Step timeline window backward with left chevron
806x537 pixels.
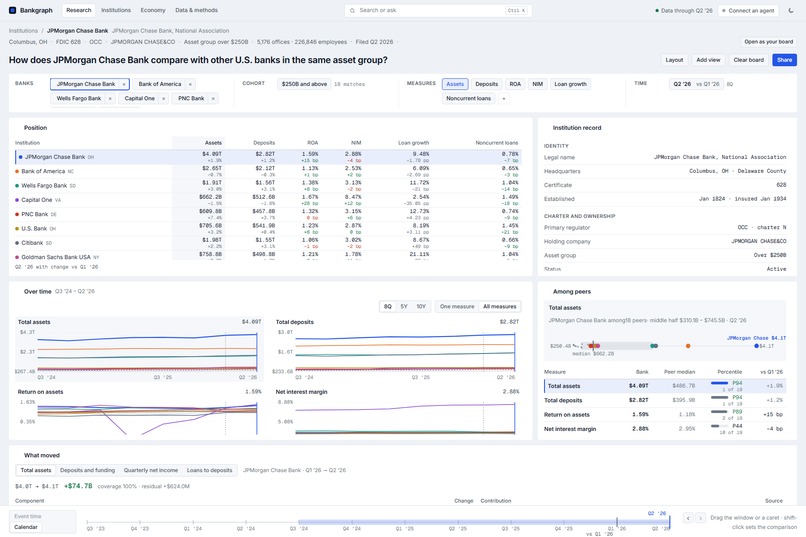[x=688, y=518]
